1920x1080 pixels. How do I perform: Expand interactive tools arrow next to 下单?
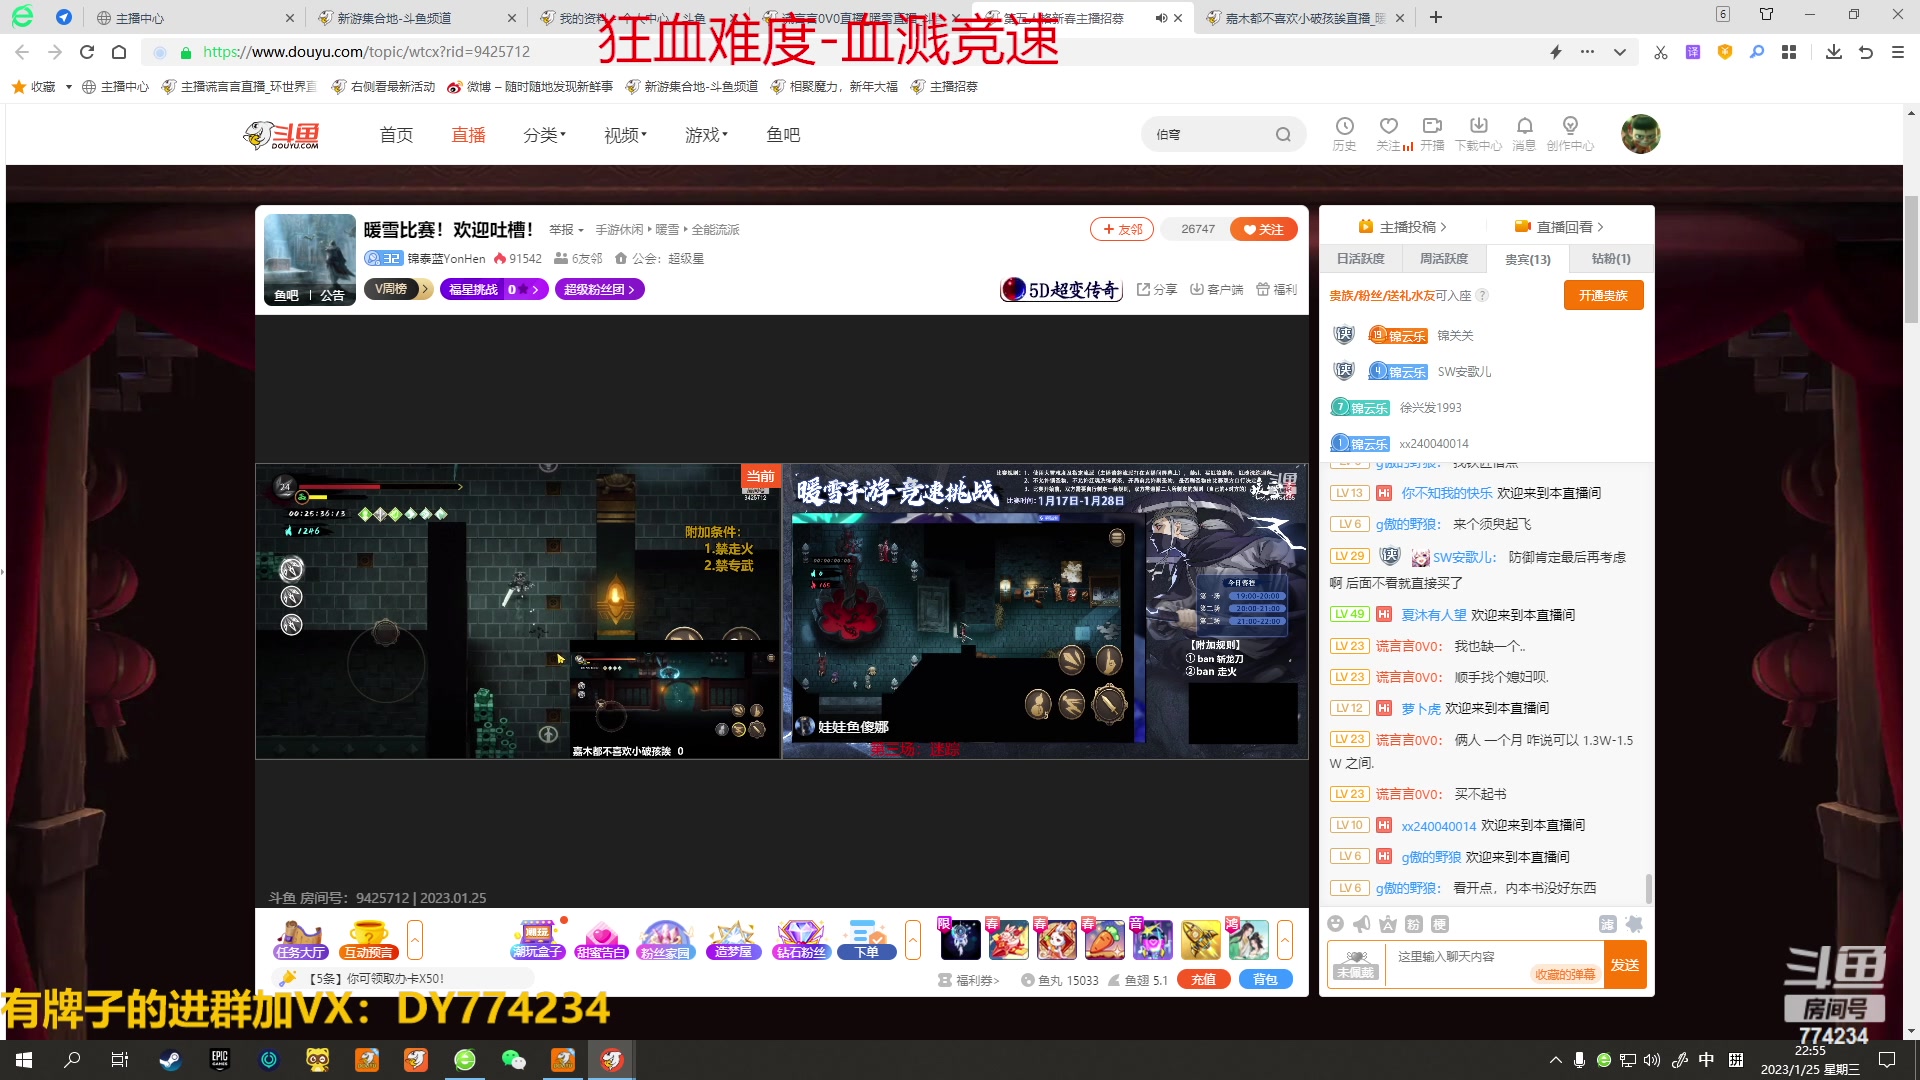coord(913,940)
